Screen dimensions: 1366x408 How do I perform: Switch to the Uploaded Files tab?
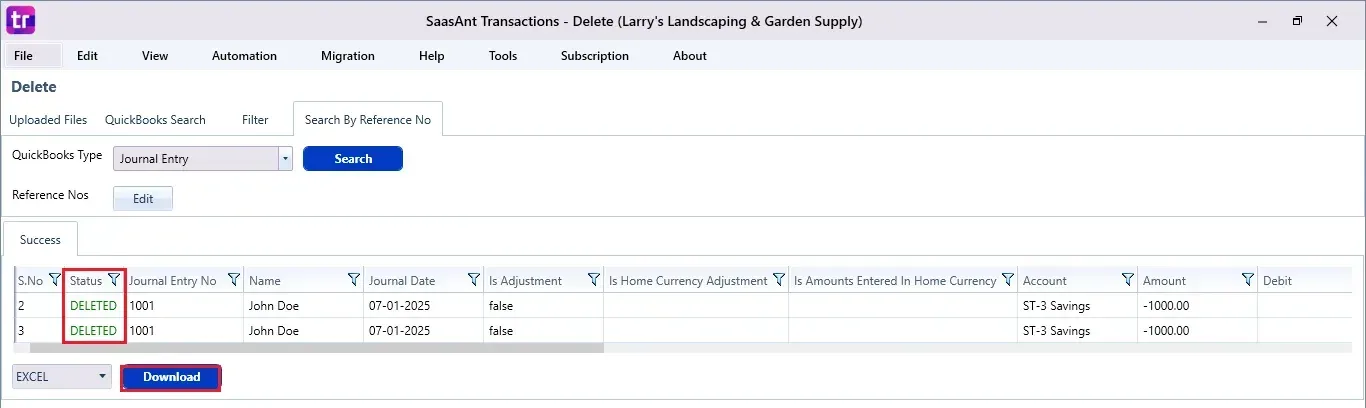click(x=48, y=120)
